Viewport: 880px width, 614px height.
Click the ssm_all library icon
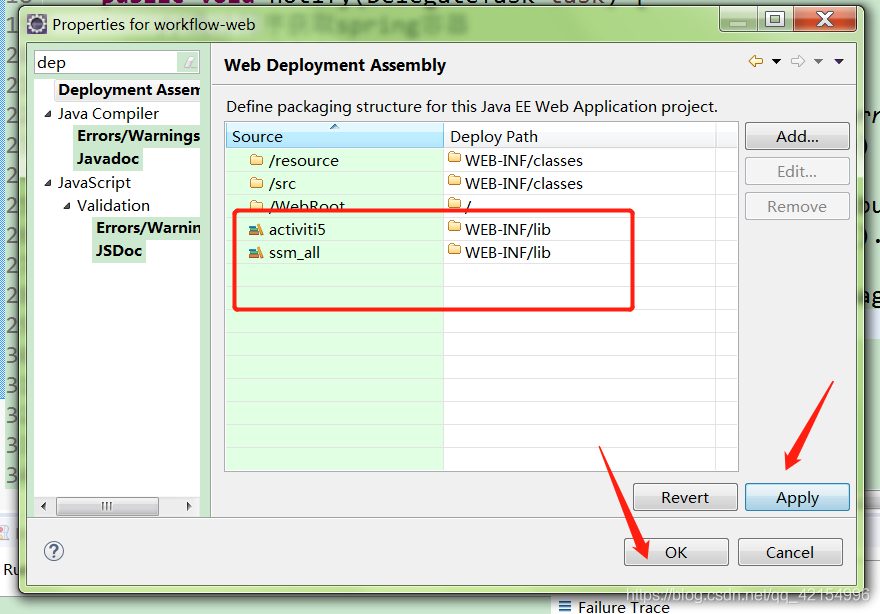point(256,252)
